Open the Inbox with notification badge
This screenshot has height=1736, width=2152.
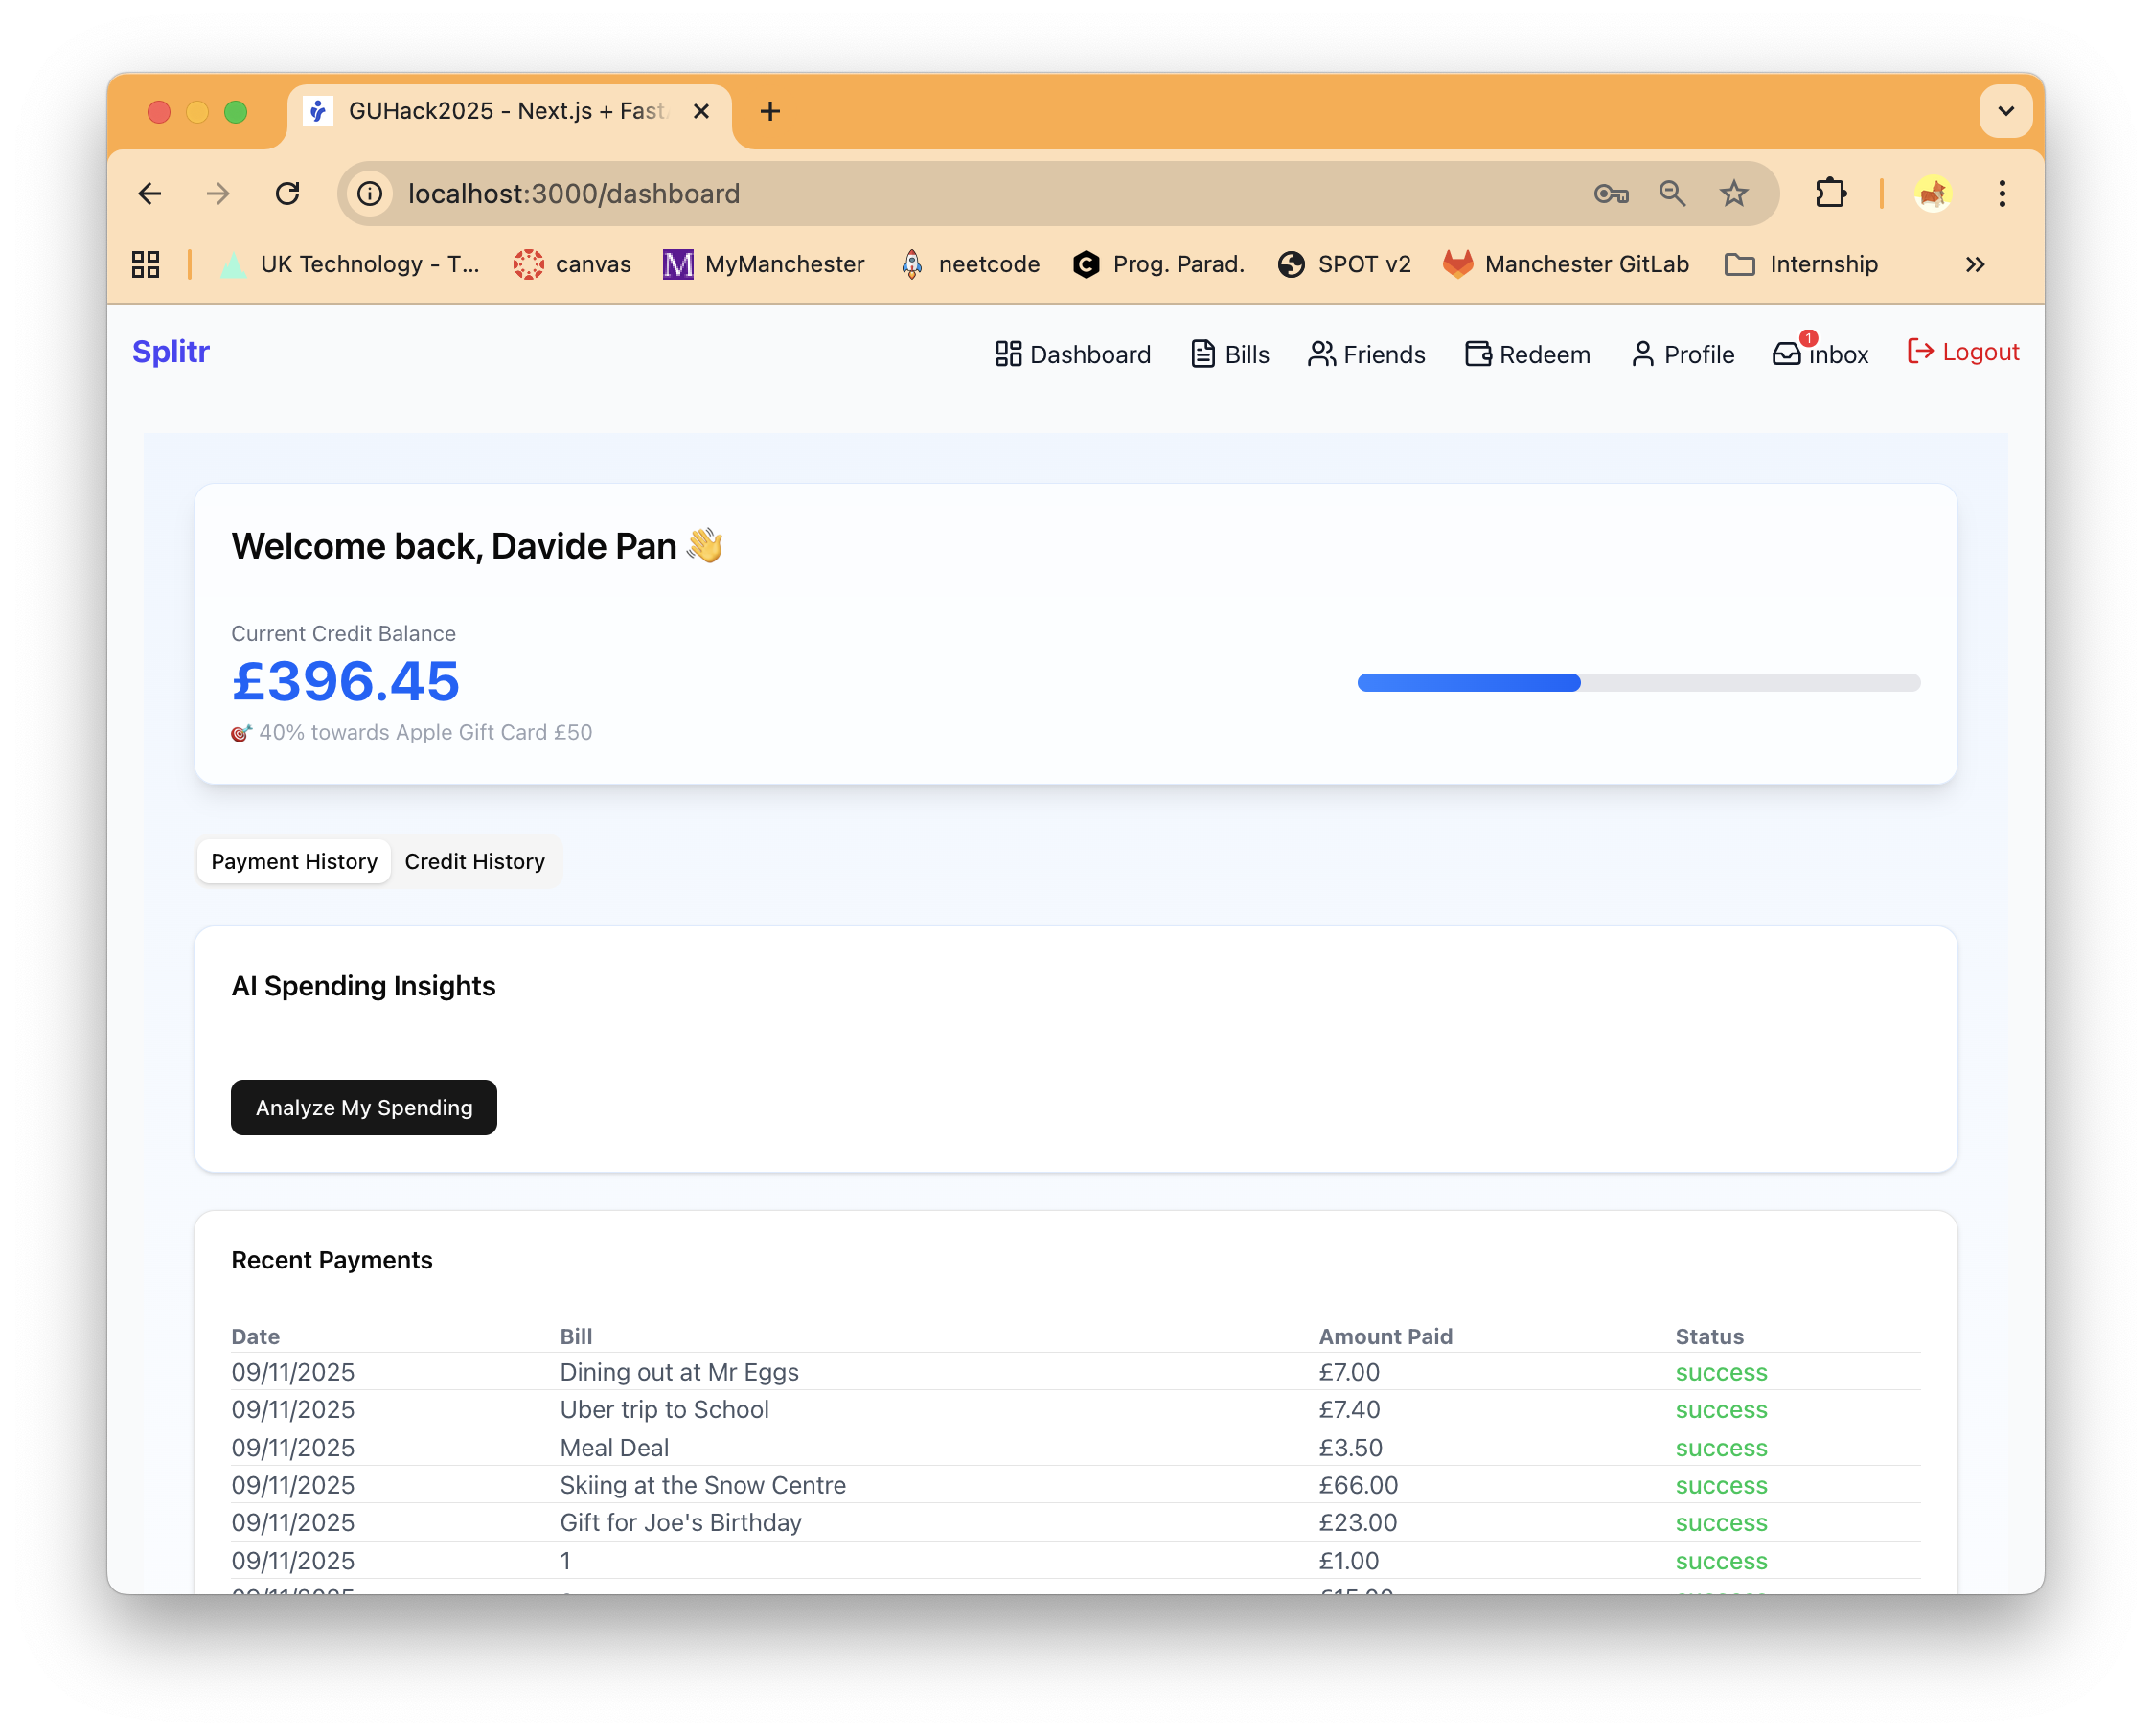pyautogui.click(x=1820, y=354)
